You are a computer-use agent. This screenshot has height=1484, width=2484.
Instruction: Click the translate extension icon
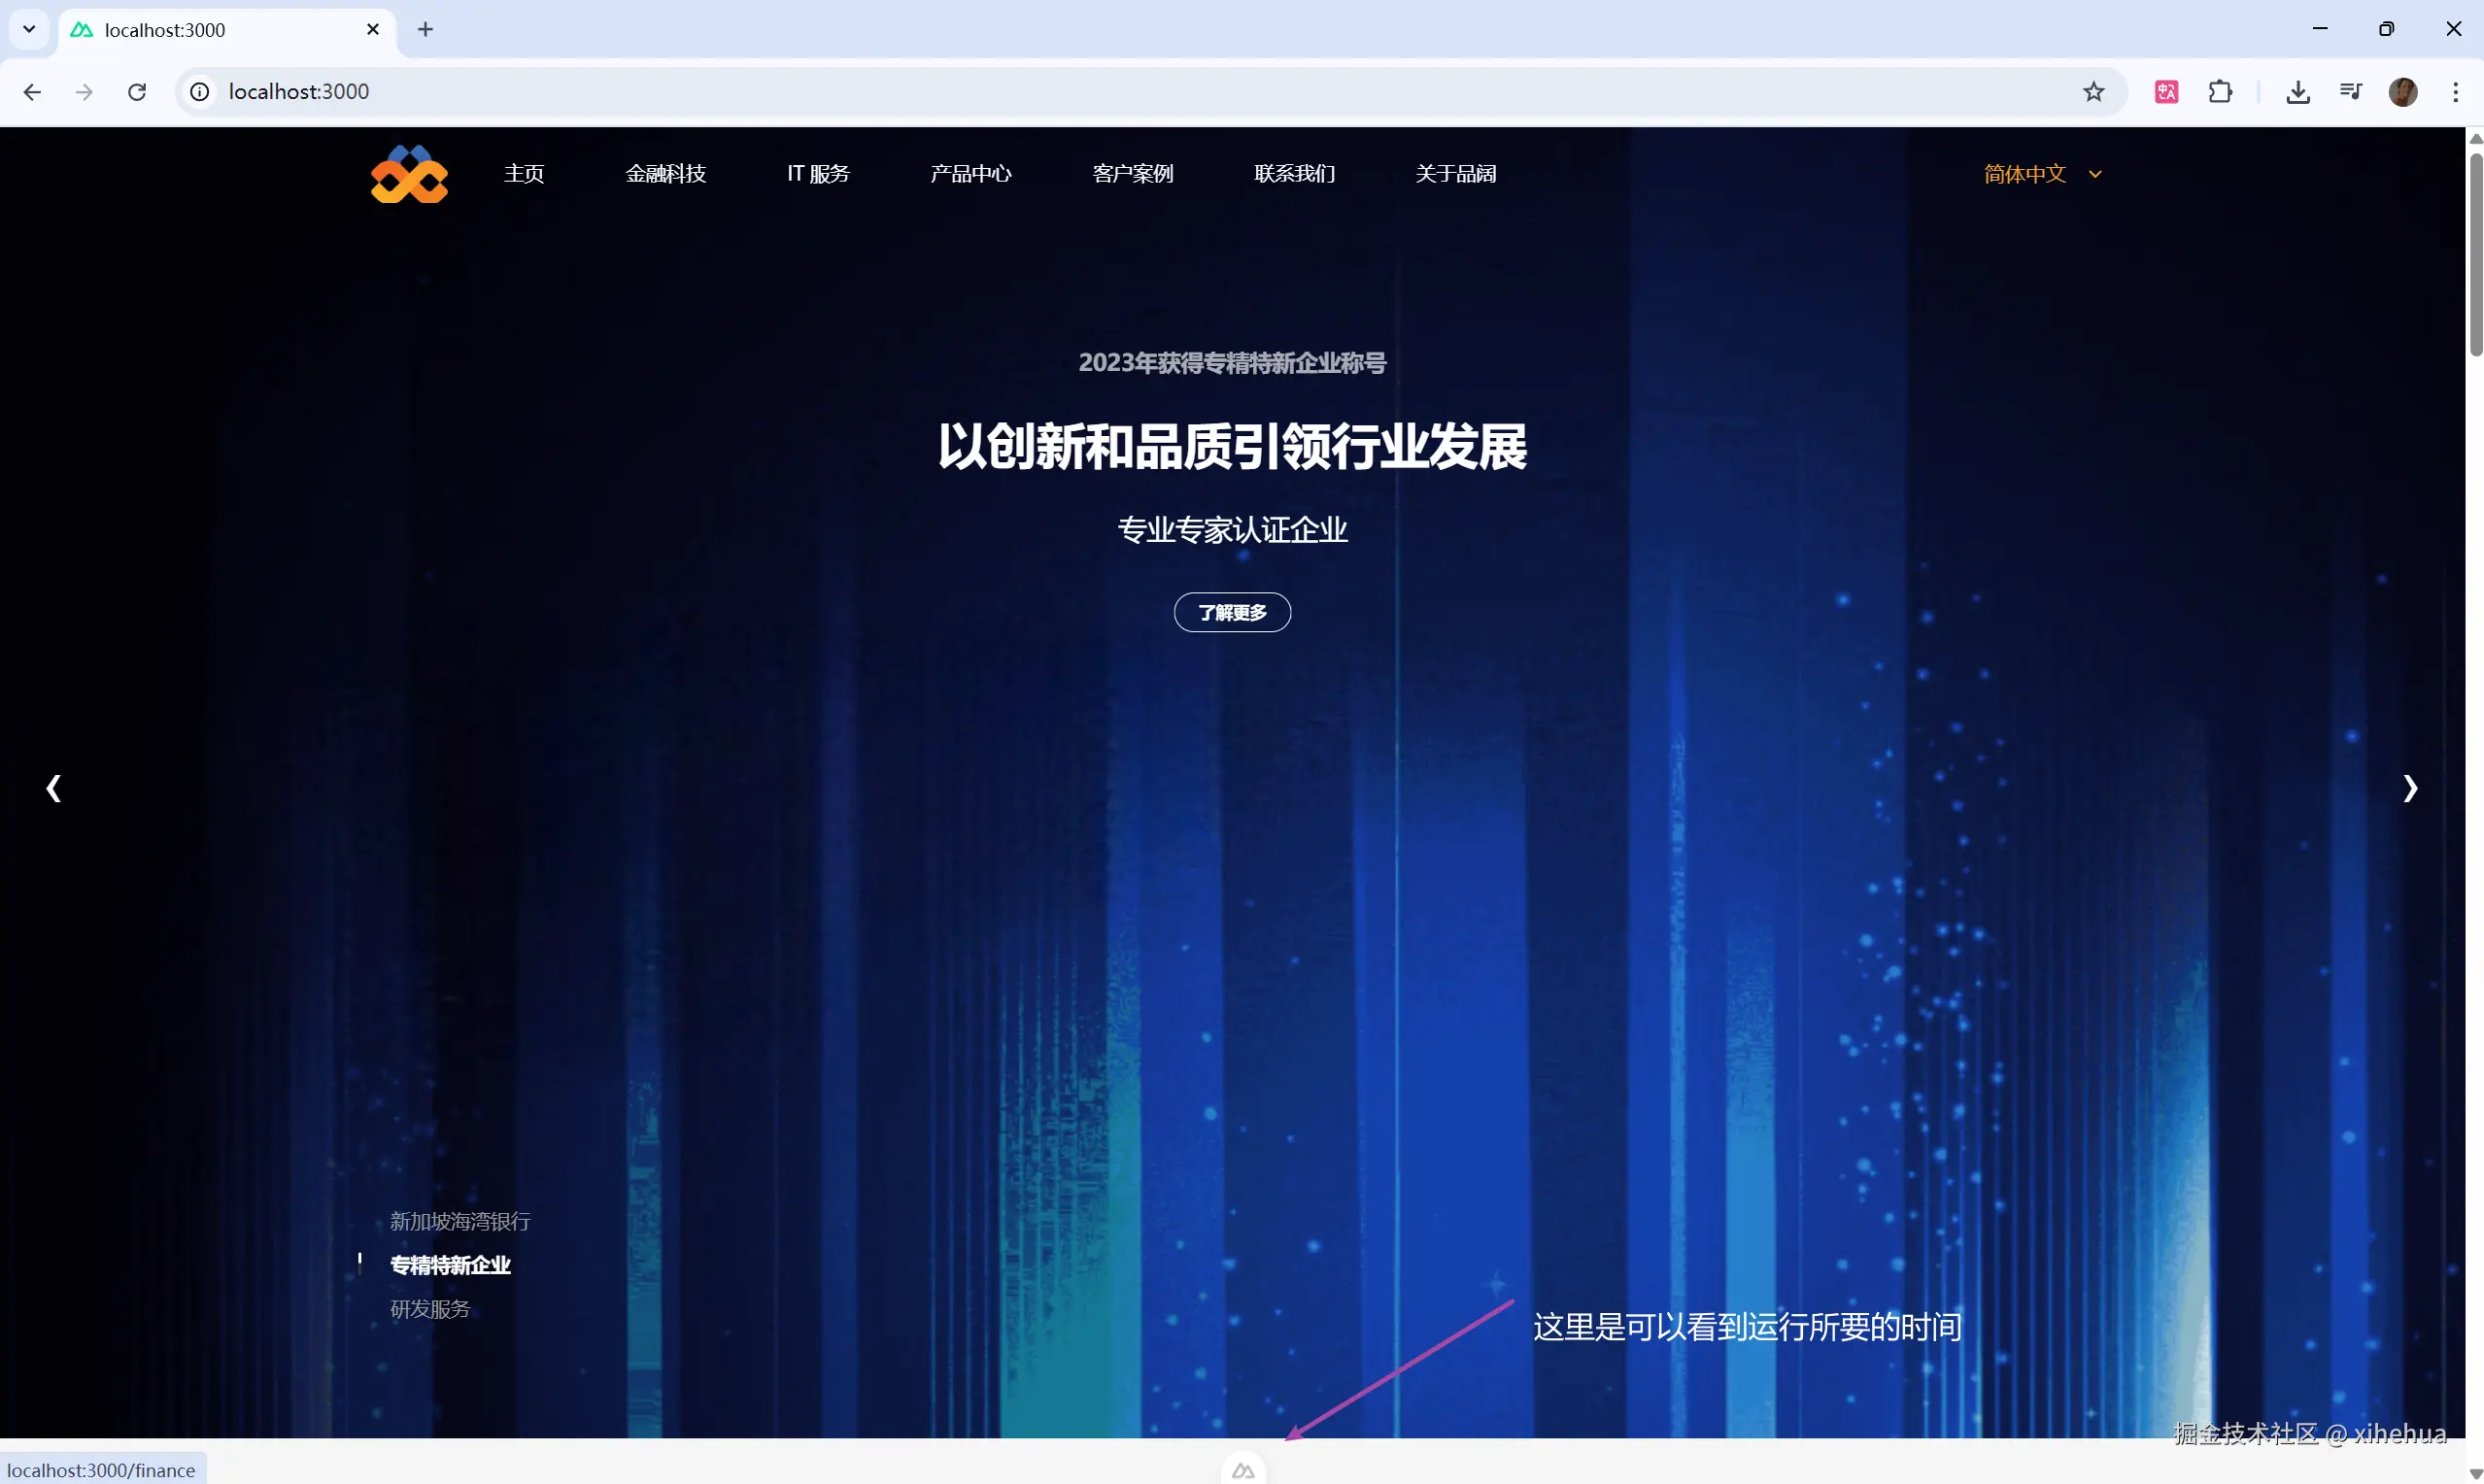2166,92
